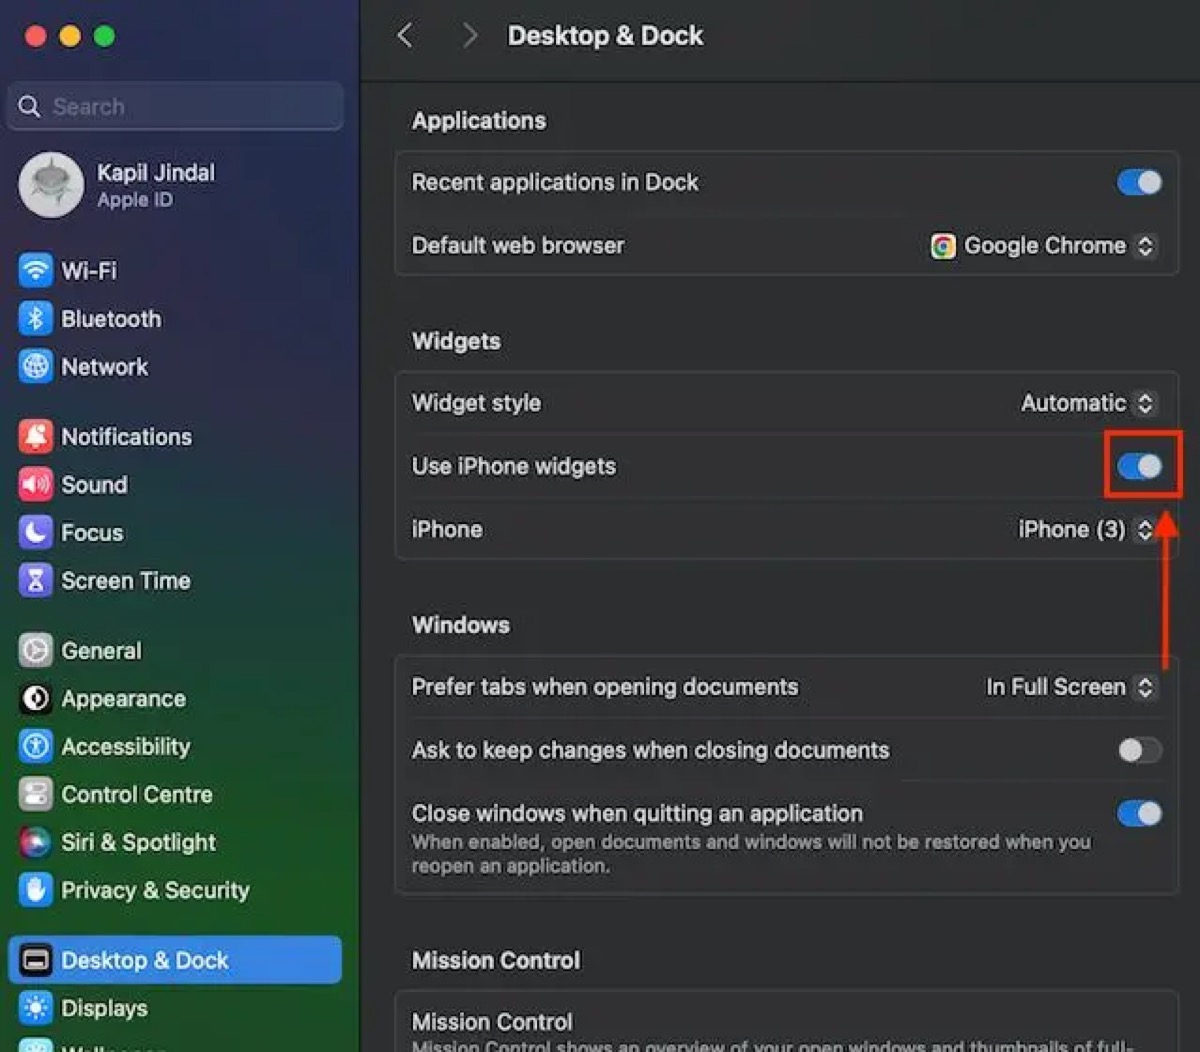Click the Screen Time hourglass icon
1200x1052 pixels.
(36, 580)
